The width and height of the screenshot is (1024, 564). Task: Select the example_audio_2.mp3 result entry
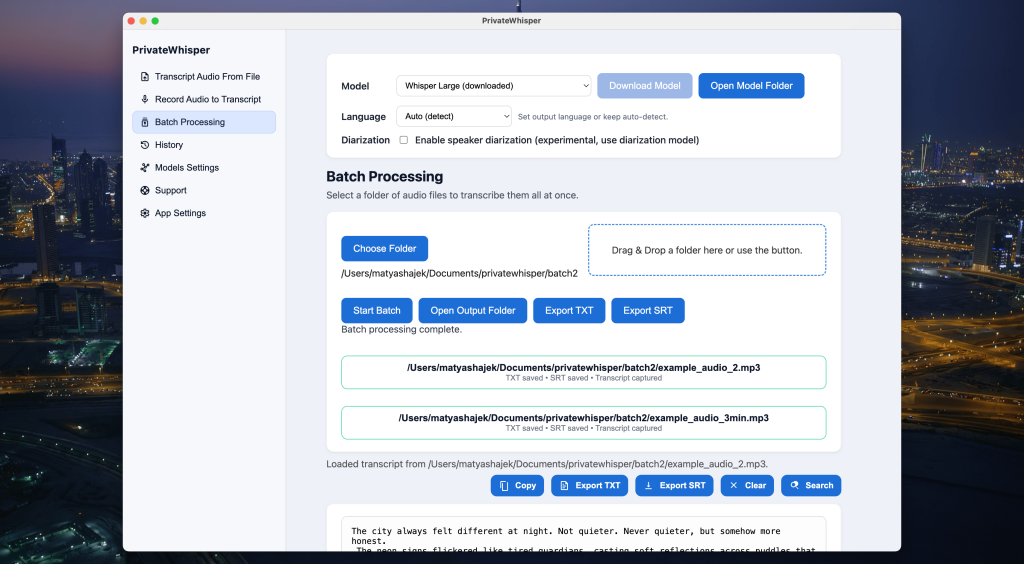click(583, 372)
